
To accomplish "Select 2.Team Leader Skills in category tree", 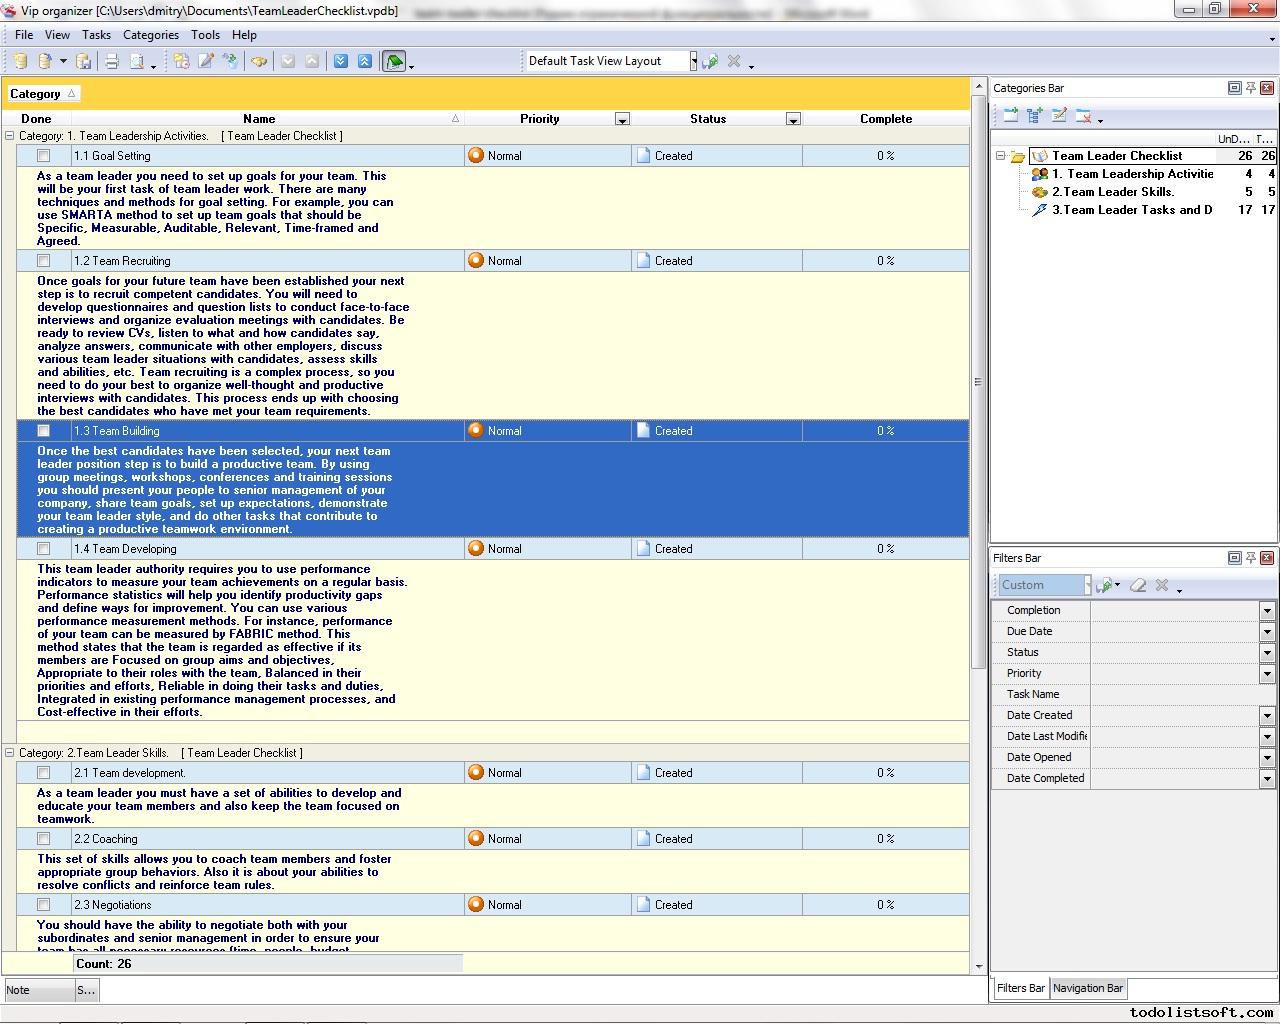I will point(1112,192).
